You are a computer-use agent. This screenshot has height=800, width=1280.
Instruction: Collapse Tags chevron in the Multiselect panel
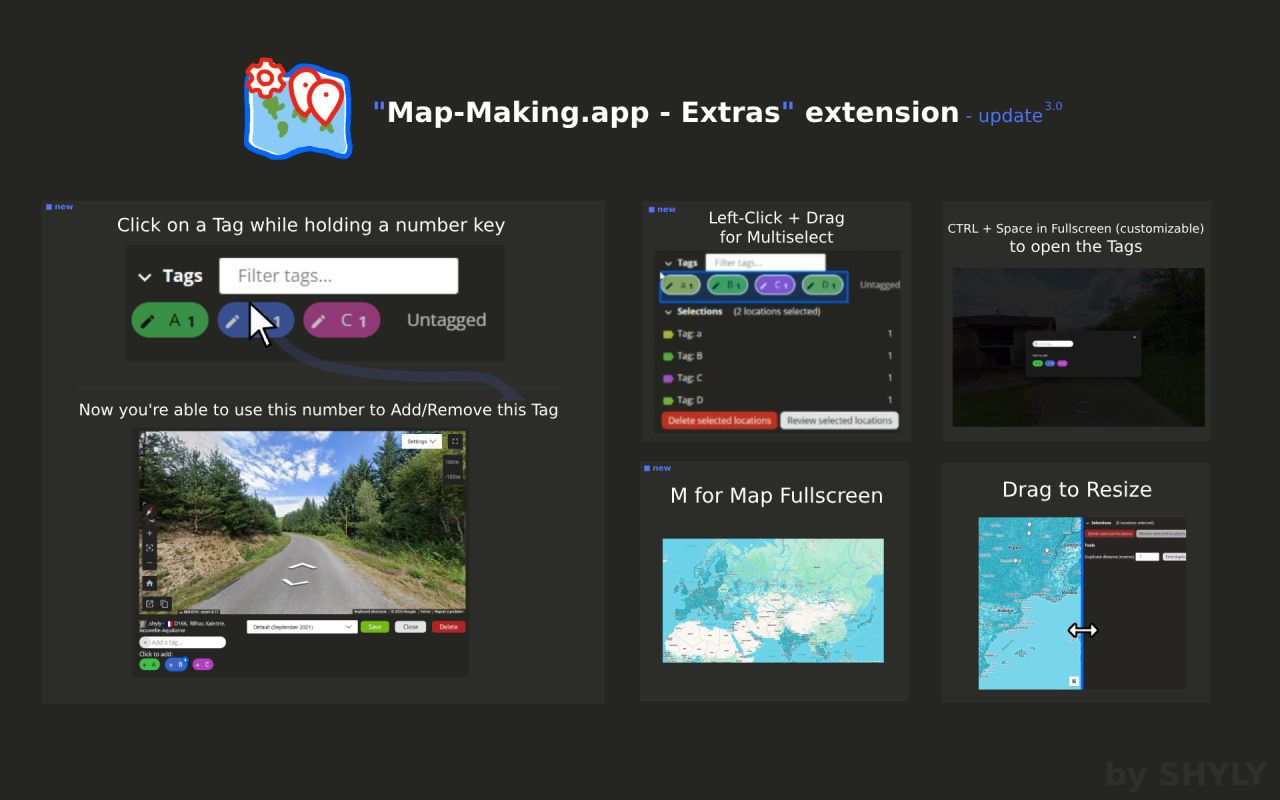[x=669, y=263]
